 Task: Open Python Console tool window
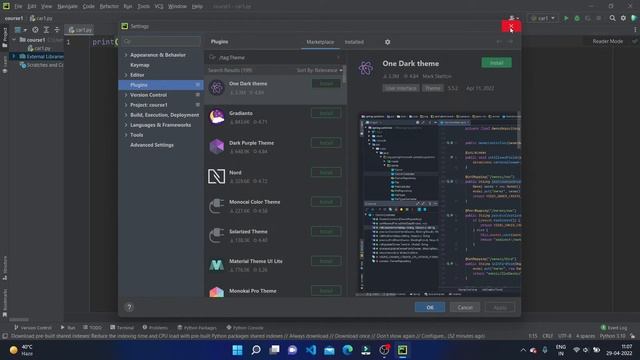245,327
